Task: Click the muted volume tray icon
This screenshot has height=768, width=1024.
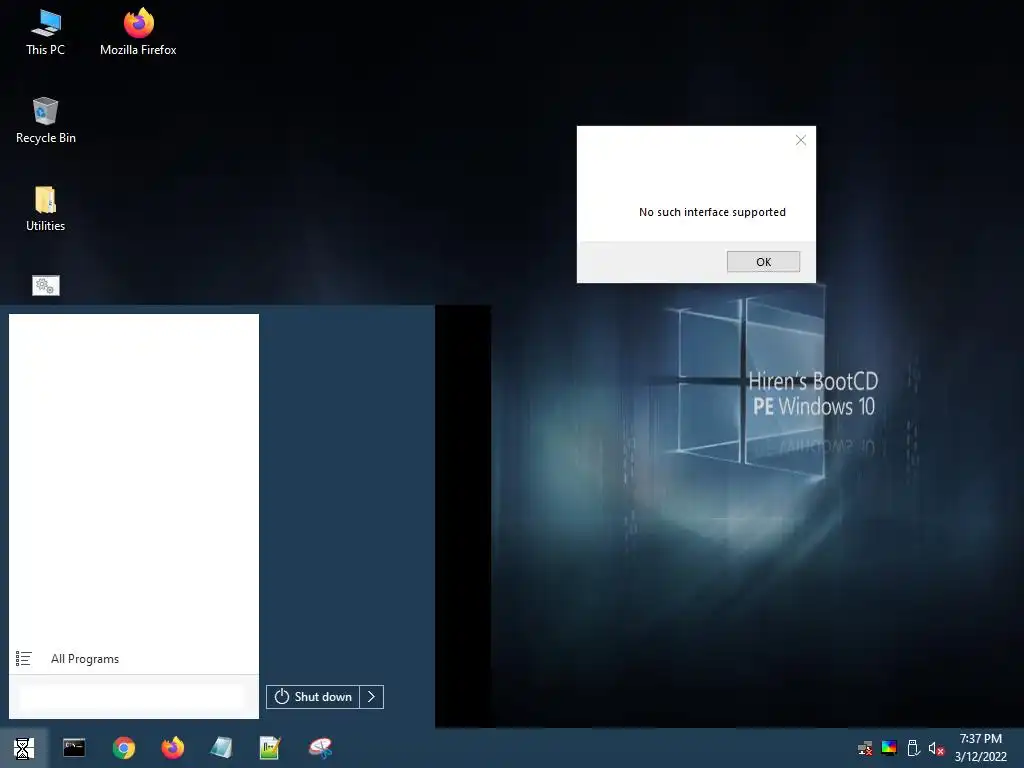Action: pyautogui.click(x=936, y=748)
